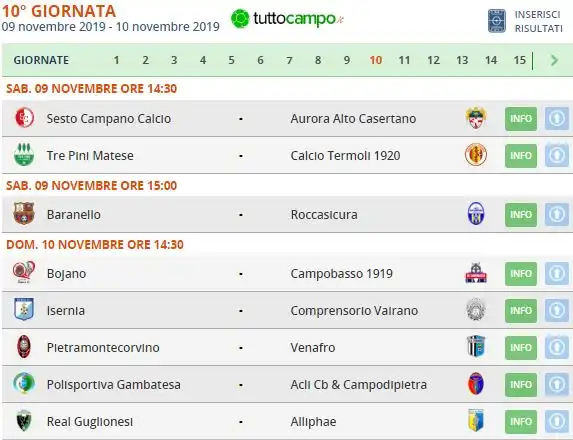The image size is (573, 440).
Task: Open INFO for Sesto Campano Calcio match
Action: coord(521,119)
